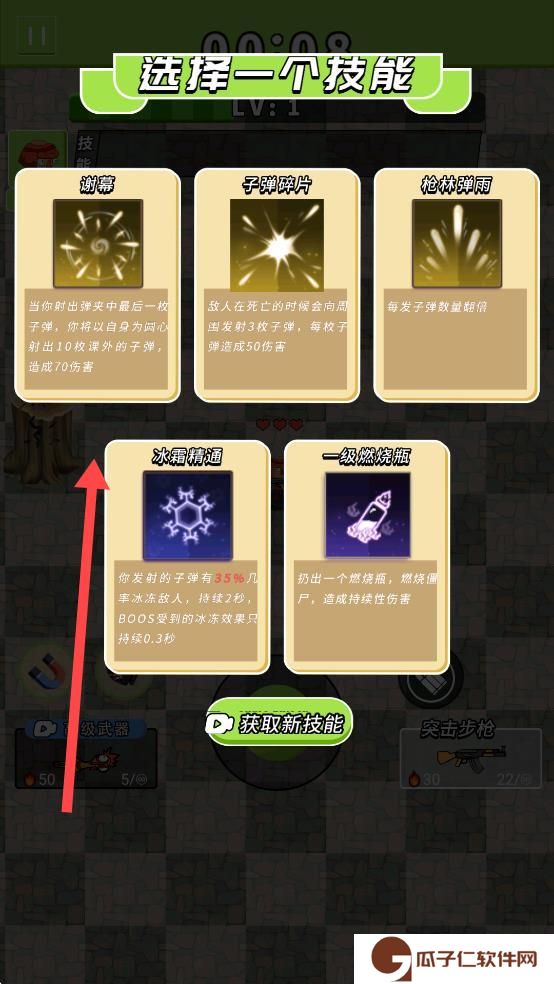Click the LV: 1 experience progress bar
This screenshot has height=984, width=554.
276,107
